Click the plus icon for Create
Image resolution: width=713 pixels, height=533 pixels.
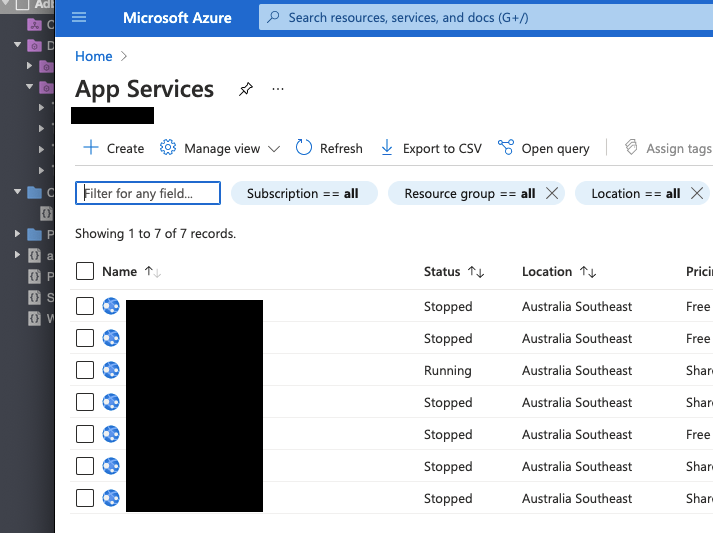[x=91, y=147]
